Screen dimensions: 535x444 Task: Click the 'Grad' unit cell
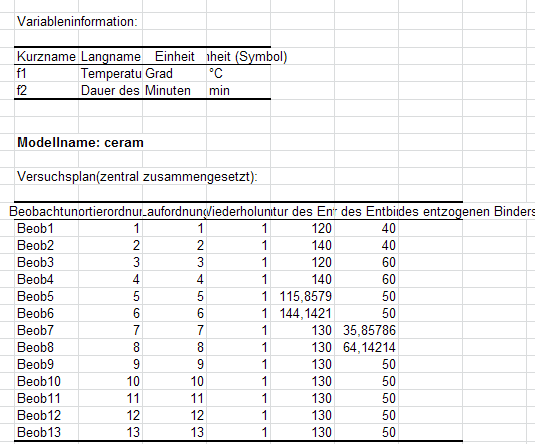(174, 73)
